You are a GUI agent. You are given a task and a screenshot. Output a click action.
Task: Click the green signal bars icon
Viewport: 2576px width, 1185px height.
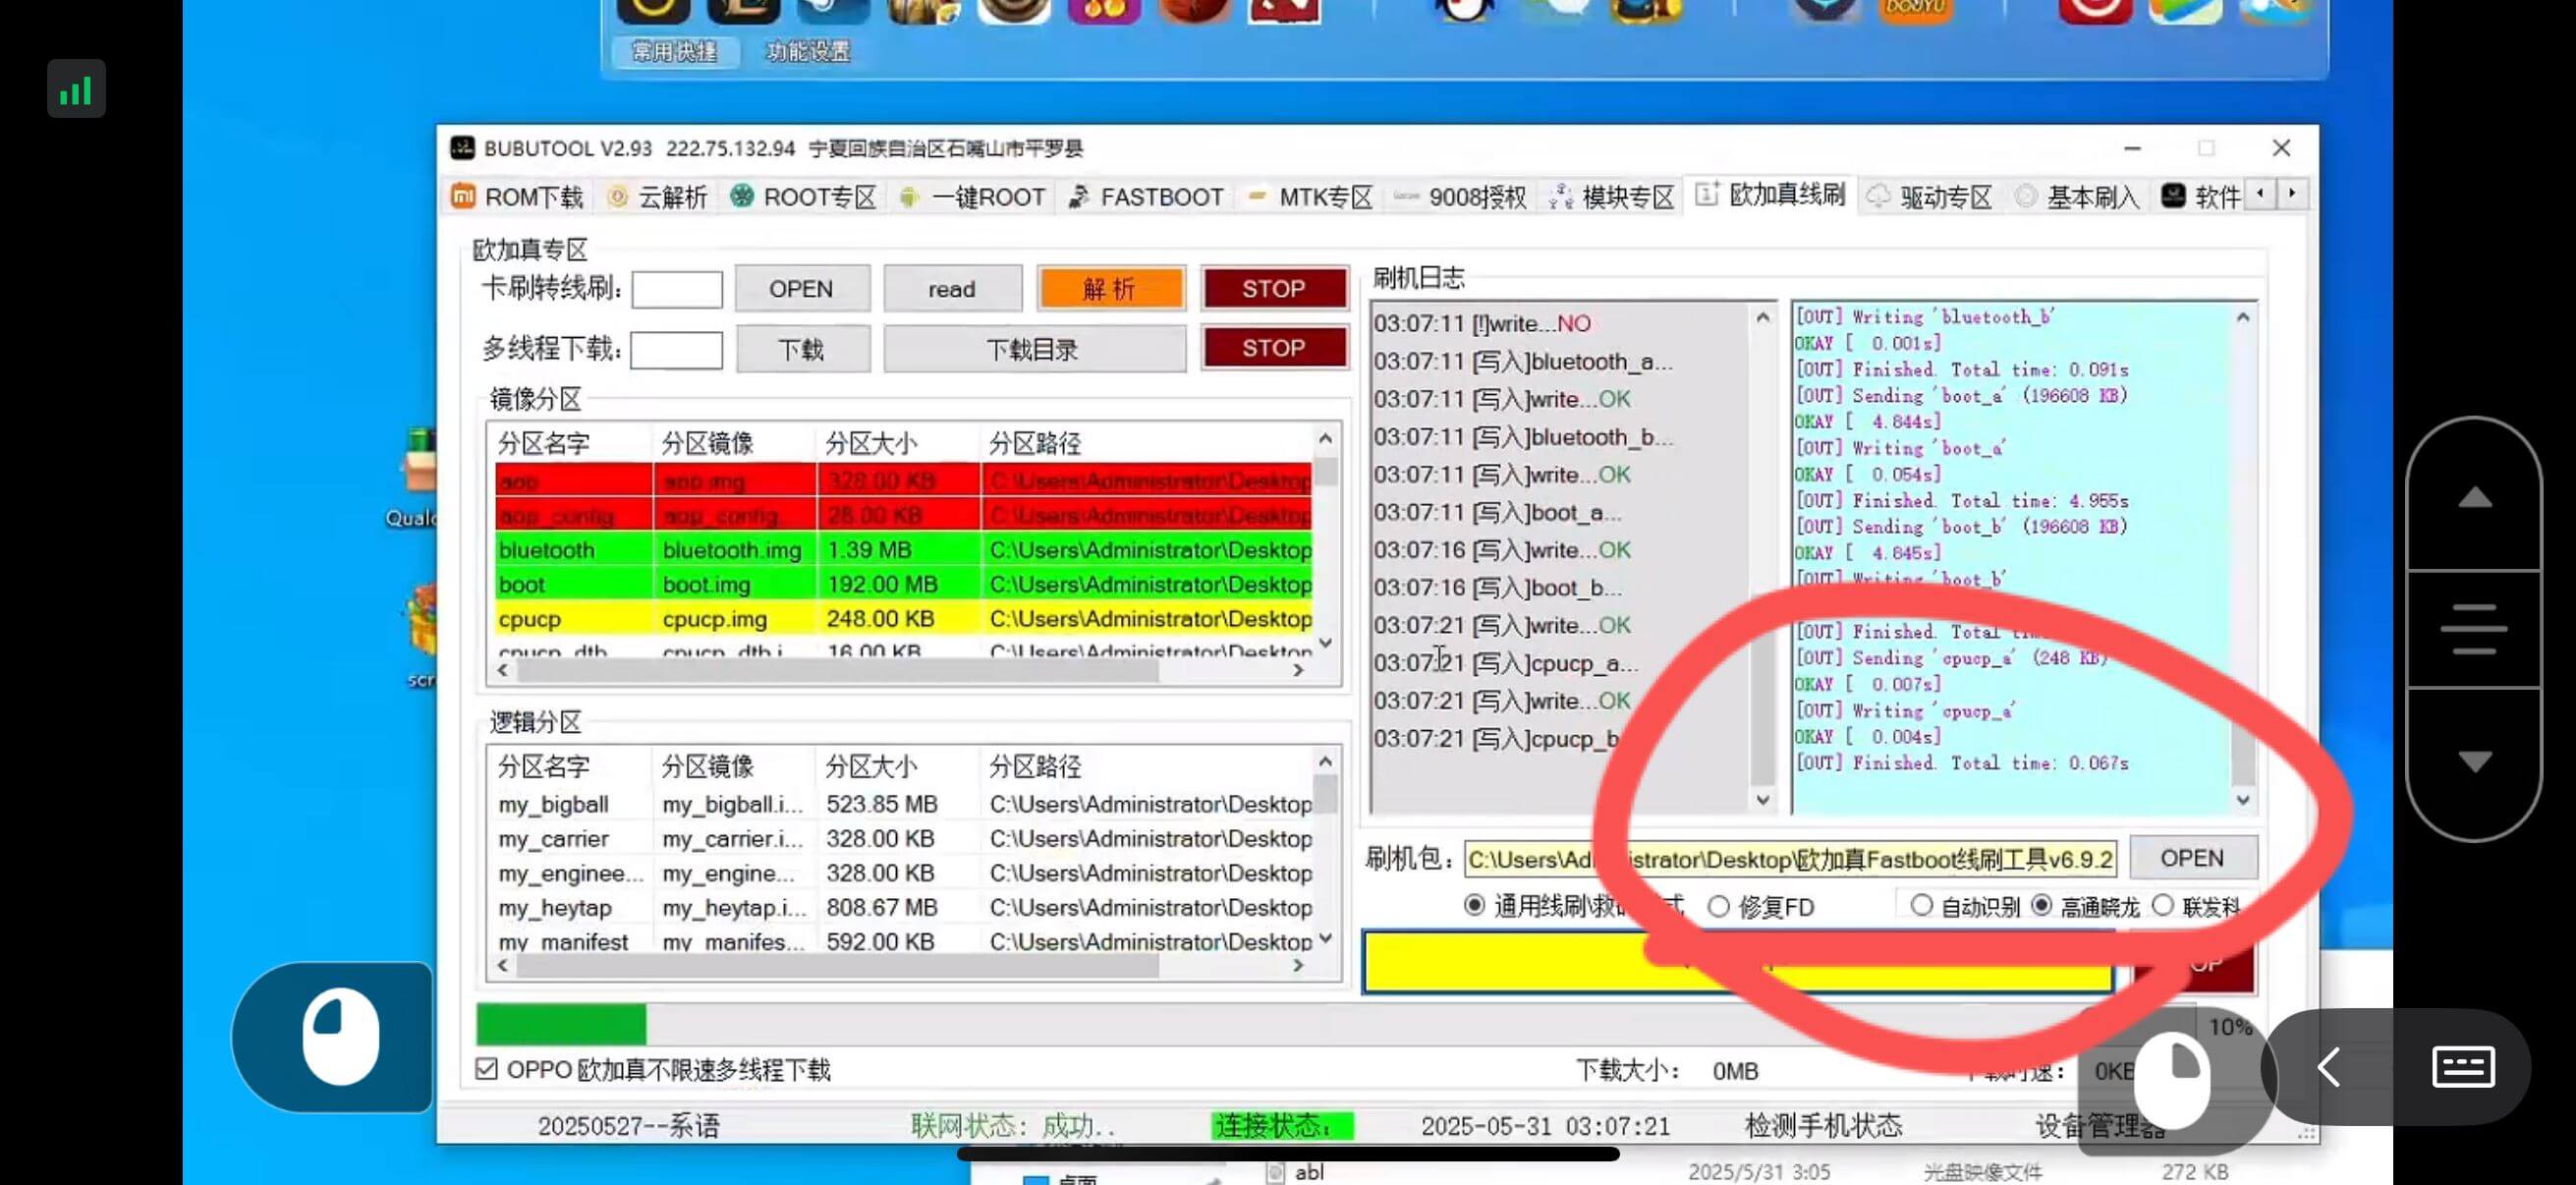(76, 91)
